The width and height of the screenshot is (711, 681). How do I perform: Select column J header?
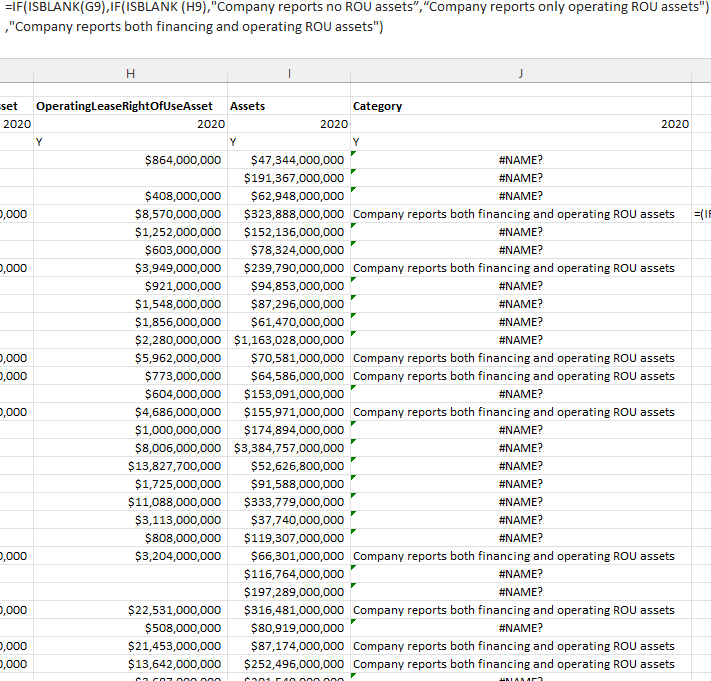[x=521, y=73]
